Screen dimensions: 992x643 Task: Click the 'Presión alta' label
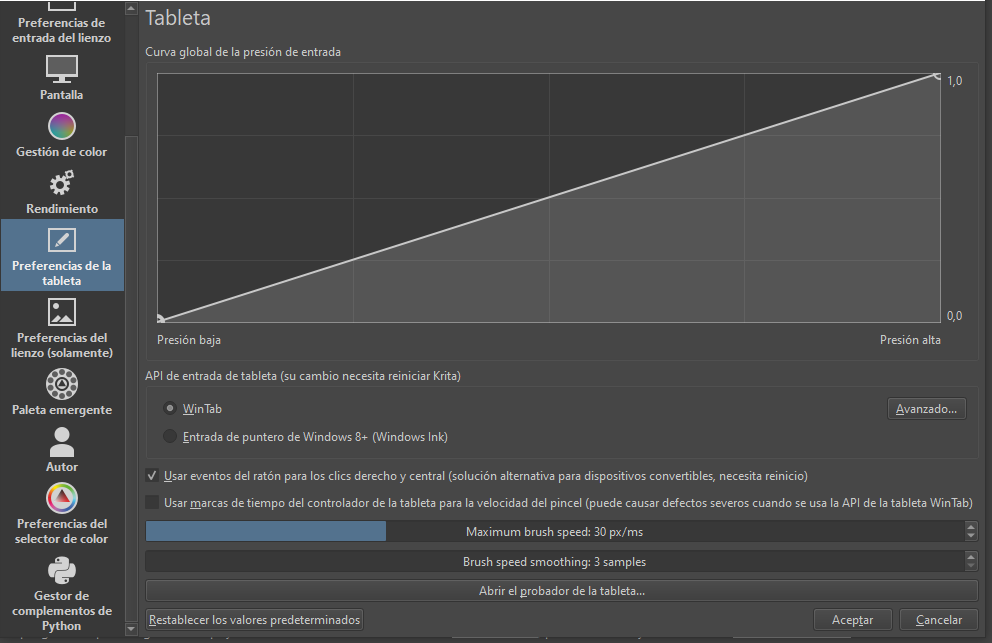(910, 340)
